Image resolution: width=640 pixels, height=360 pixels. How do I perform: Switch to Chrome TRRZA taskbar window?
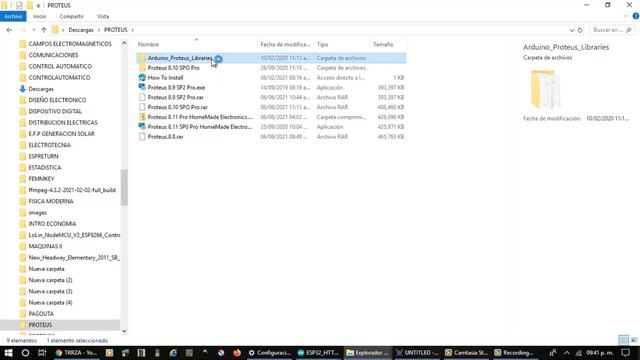pyautogui.click(x=76, y=353)
